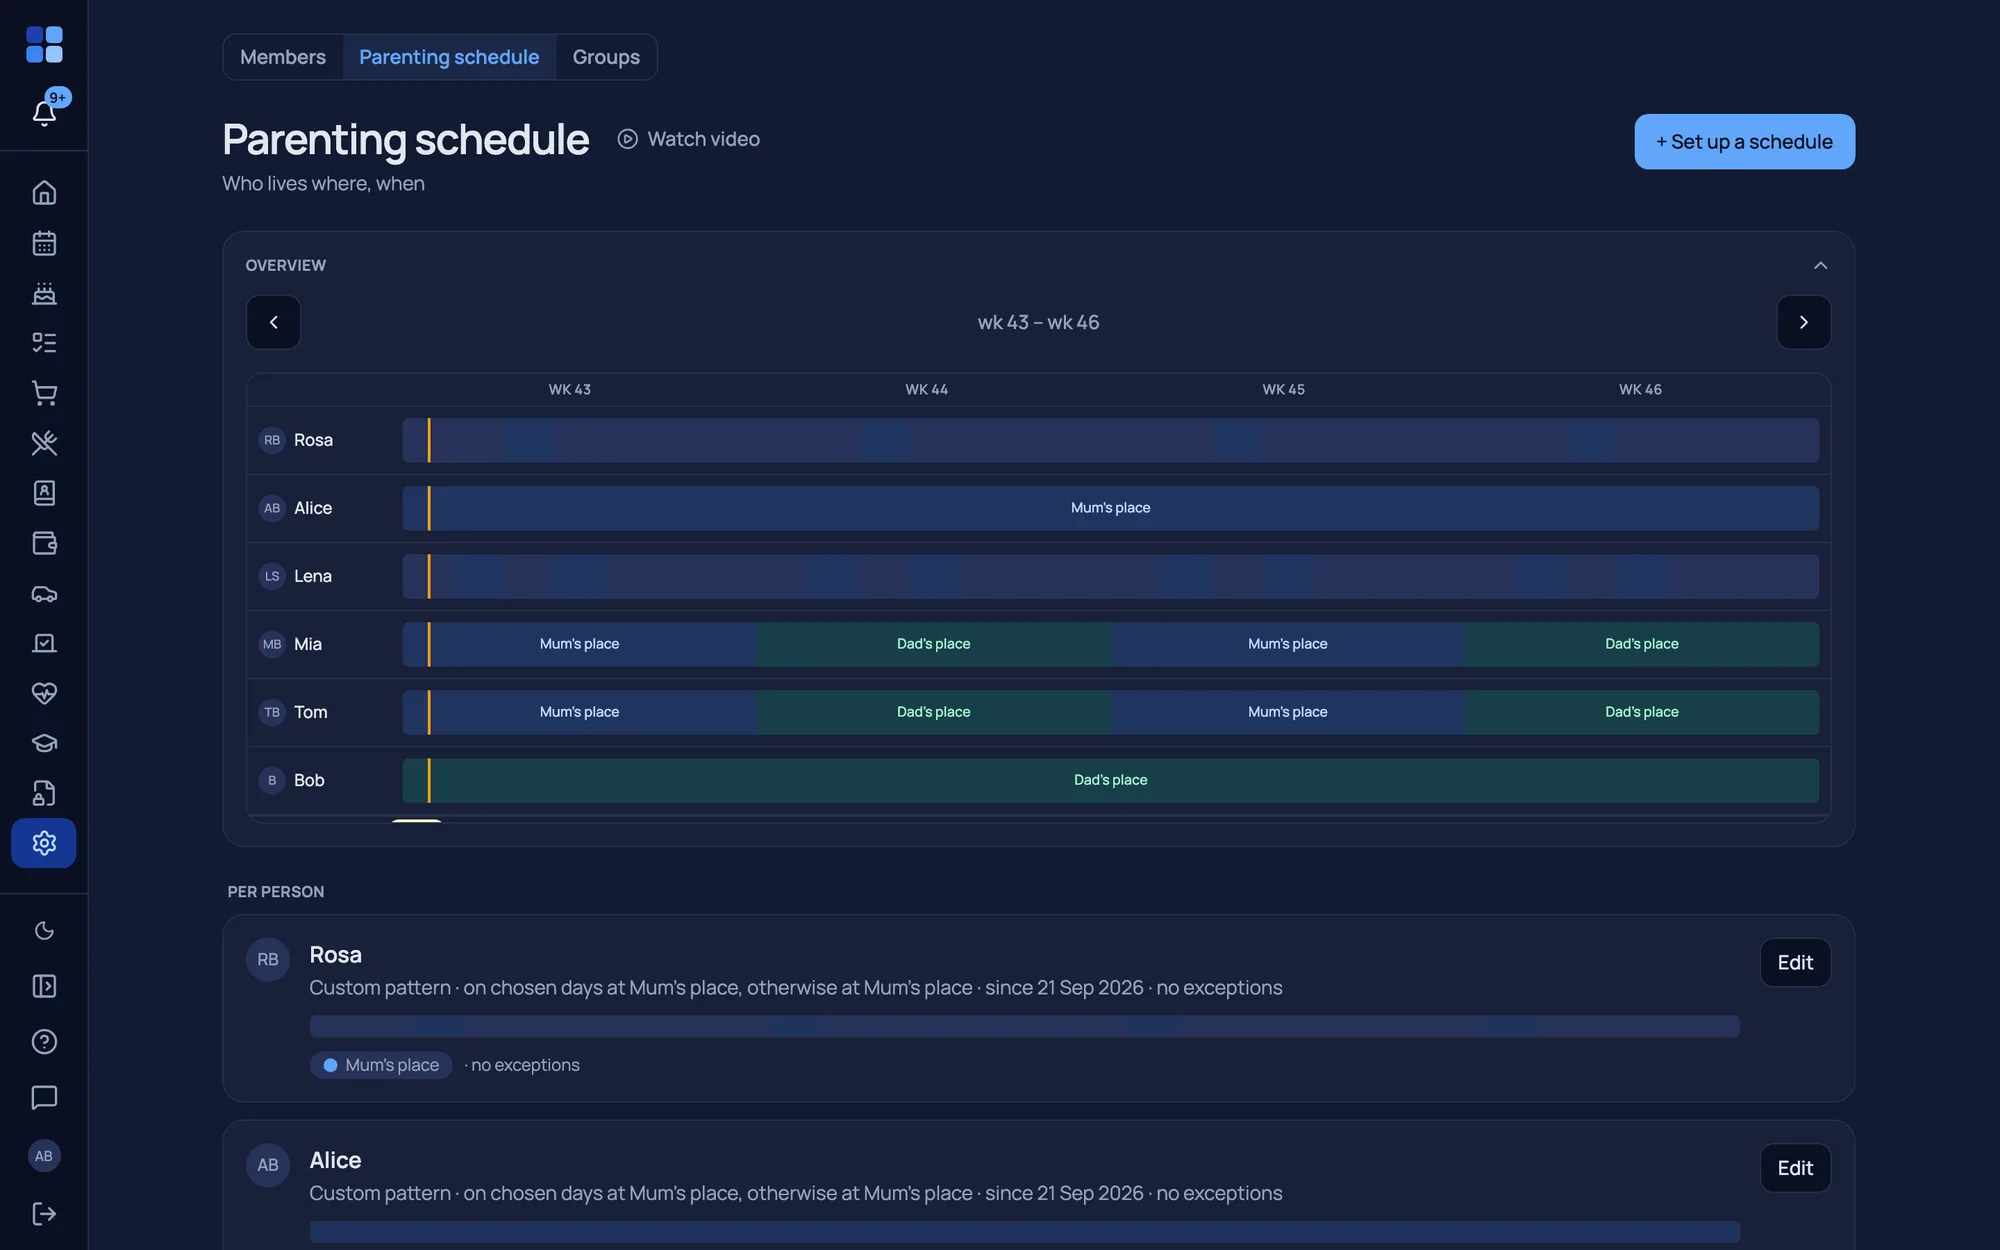Open the graduation cap school icon
The width and height of the screenshot is (2000, 1250).
point(44,743)
